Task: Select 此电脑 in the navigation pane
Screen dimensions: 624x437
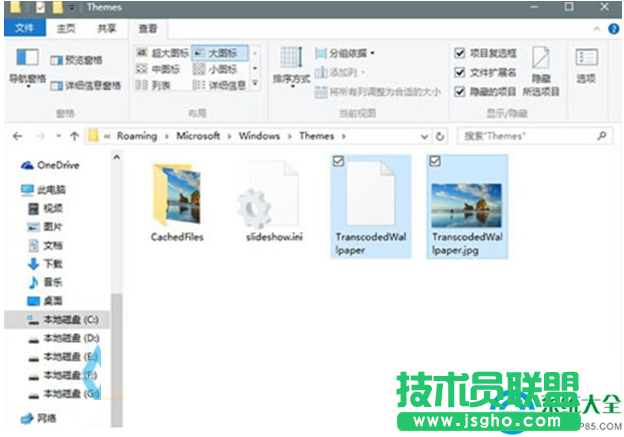Action: [x=44, y=190]
